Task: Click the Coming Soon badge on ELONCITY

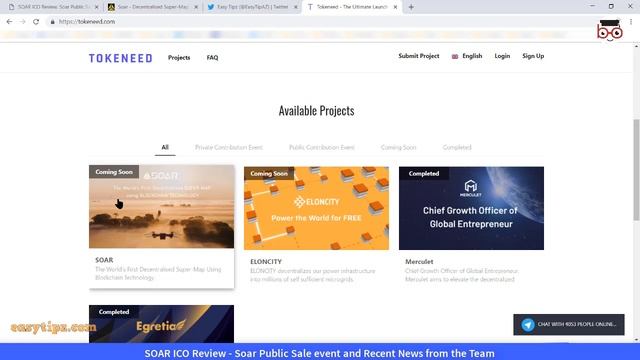Action: point(269,173)
